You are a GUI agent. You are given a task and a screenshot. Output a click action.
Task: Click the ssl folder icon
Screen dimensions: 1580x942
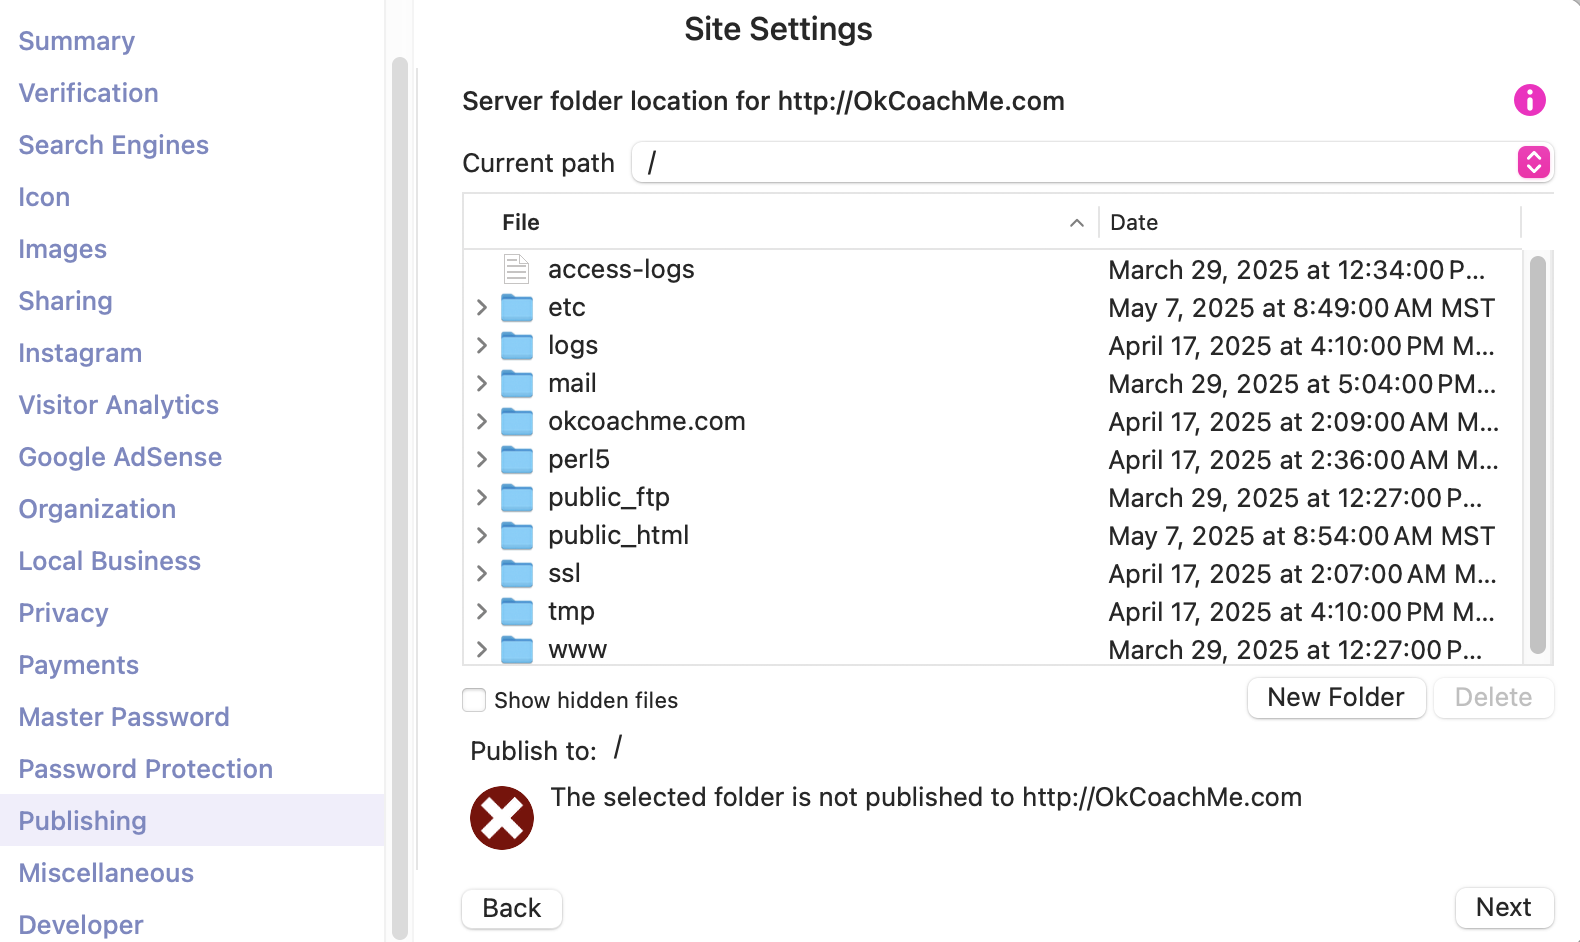[517, 574]
